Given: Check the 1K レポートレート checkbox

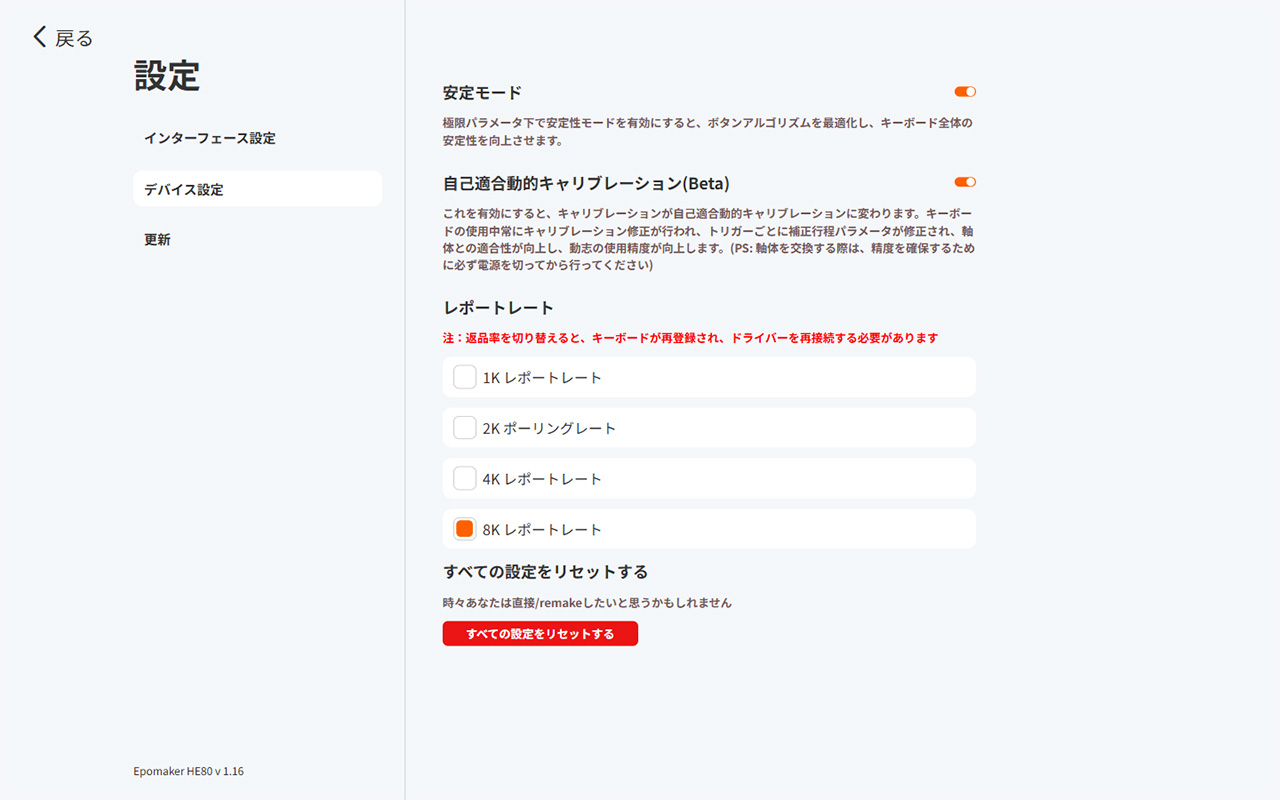Looking at the screenshot, I should pos(464,377).
